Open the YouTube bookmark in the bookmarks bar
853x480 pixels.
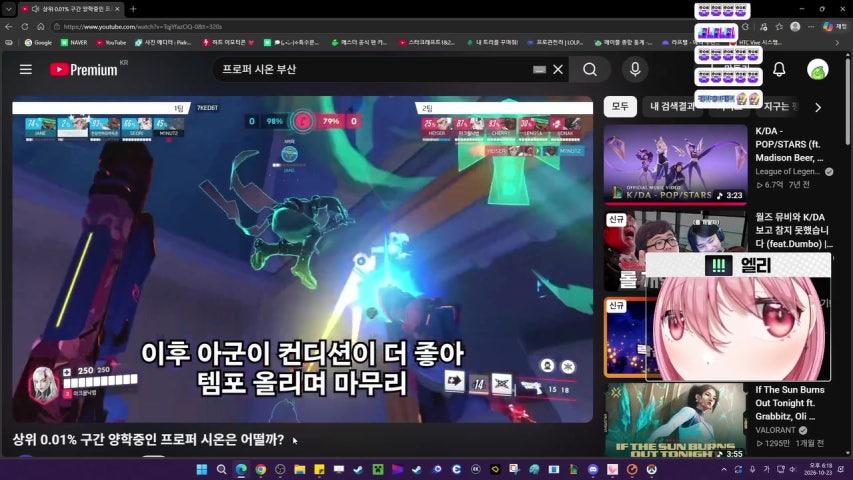click(x=111, y=42)
